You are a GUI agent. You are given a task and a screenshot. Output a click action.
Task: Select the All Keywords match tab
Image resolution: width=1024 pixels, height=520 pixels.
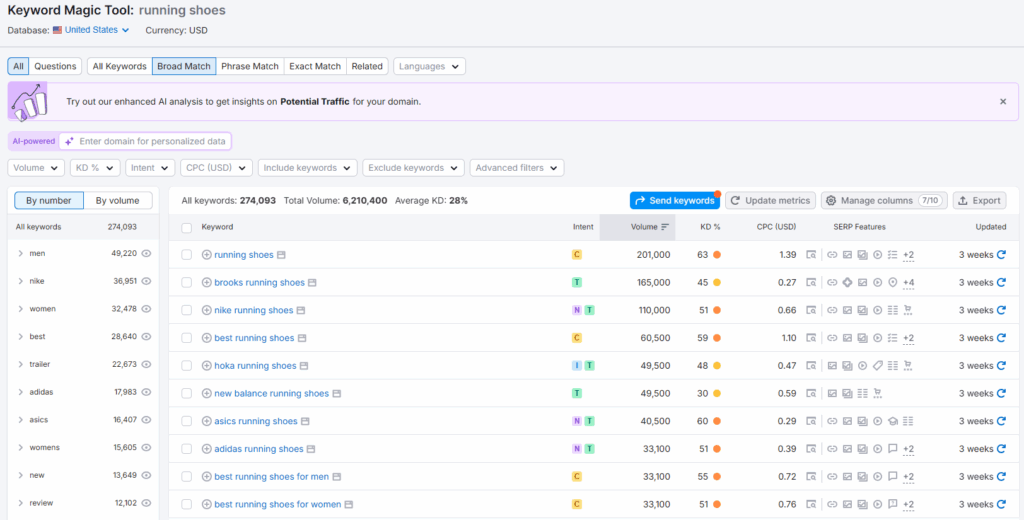[x=120, y=66]
